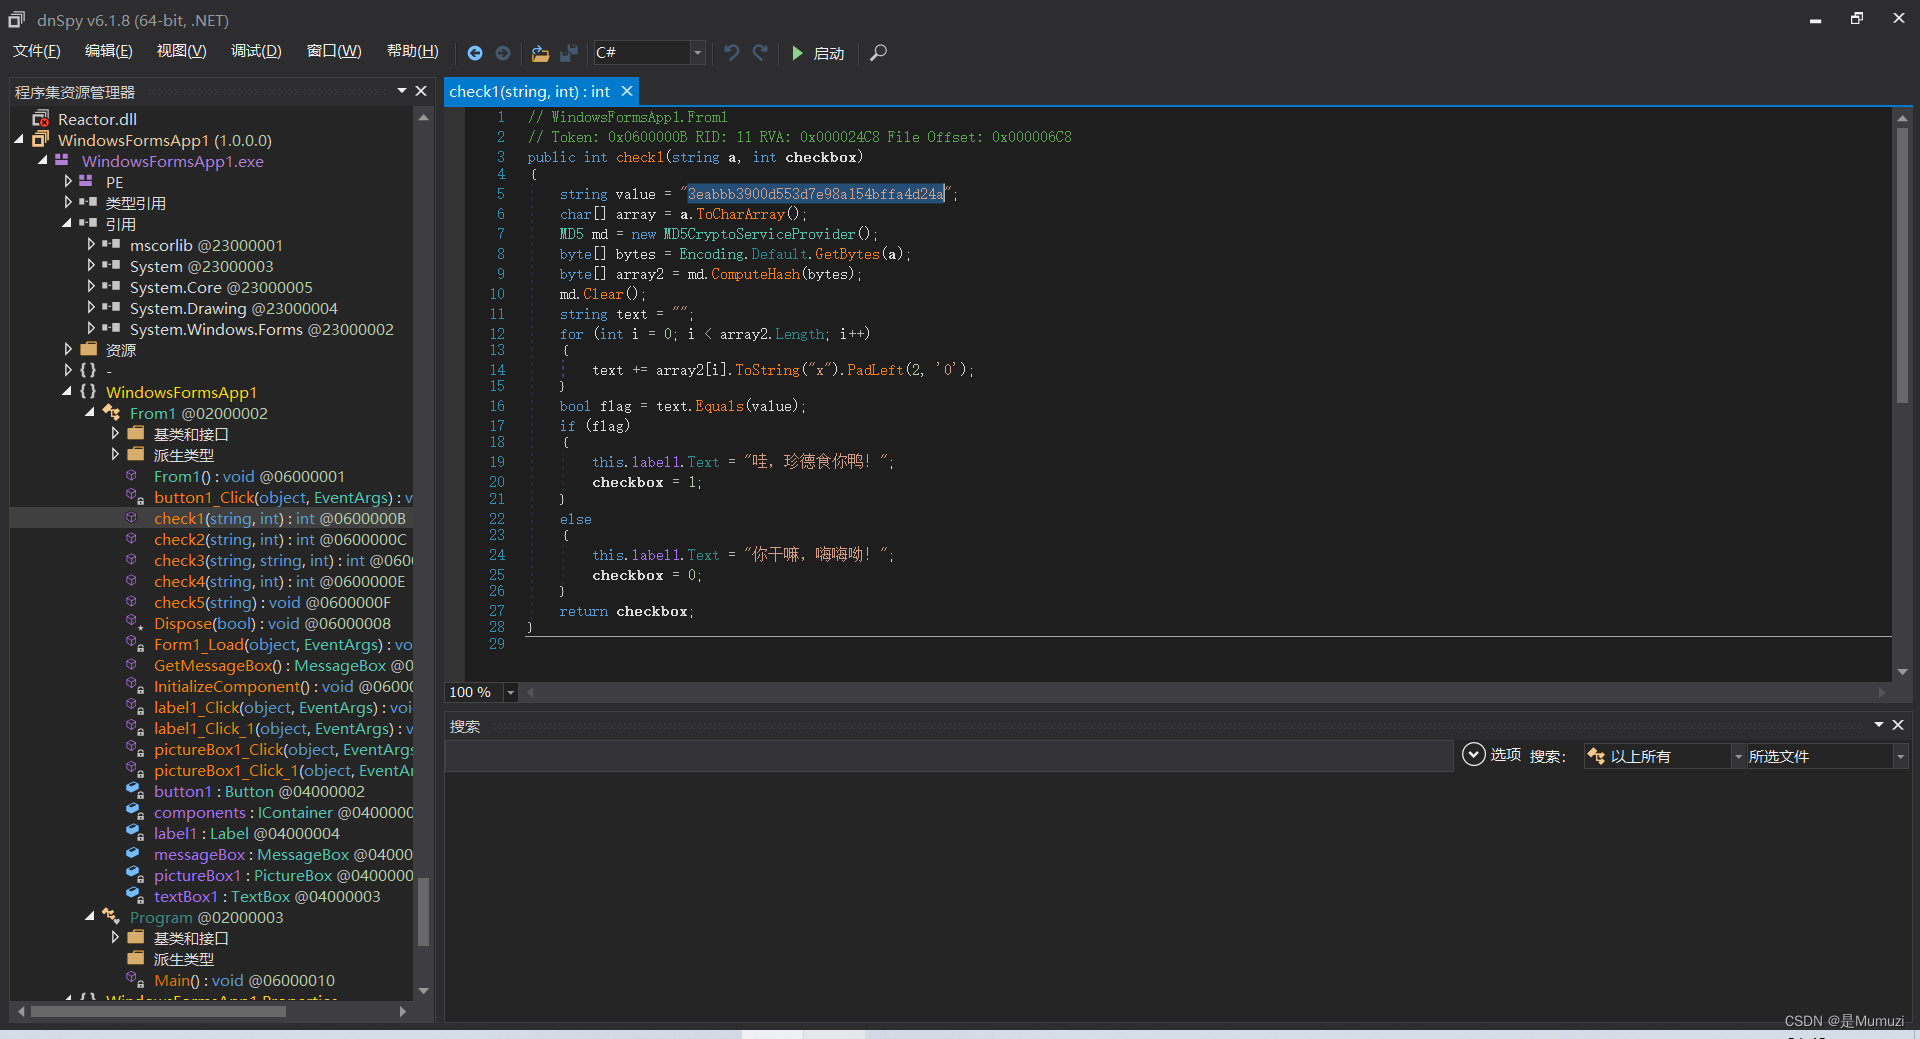Expand the 资源 resources node
Viewport: 1920px width, 1039px height.
point(67,350)
